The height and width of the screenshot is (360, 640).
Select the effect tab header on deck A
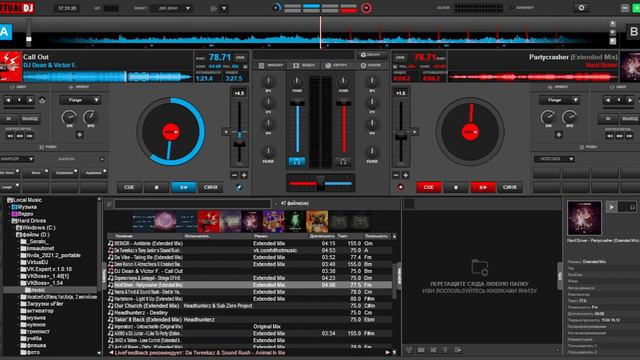[x=80, y=87]
